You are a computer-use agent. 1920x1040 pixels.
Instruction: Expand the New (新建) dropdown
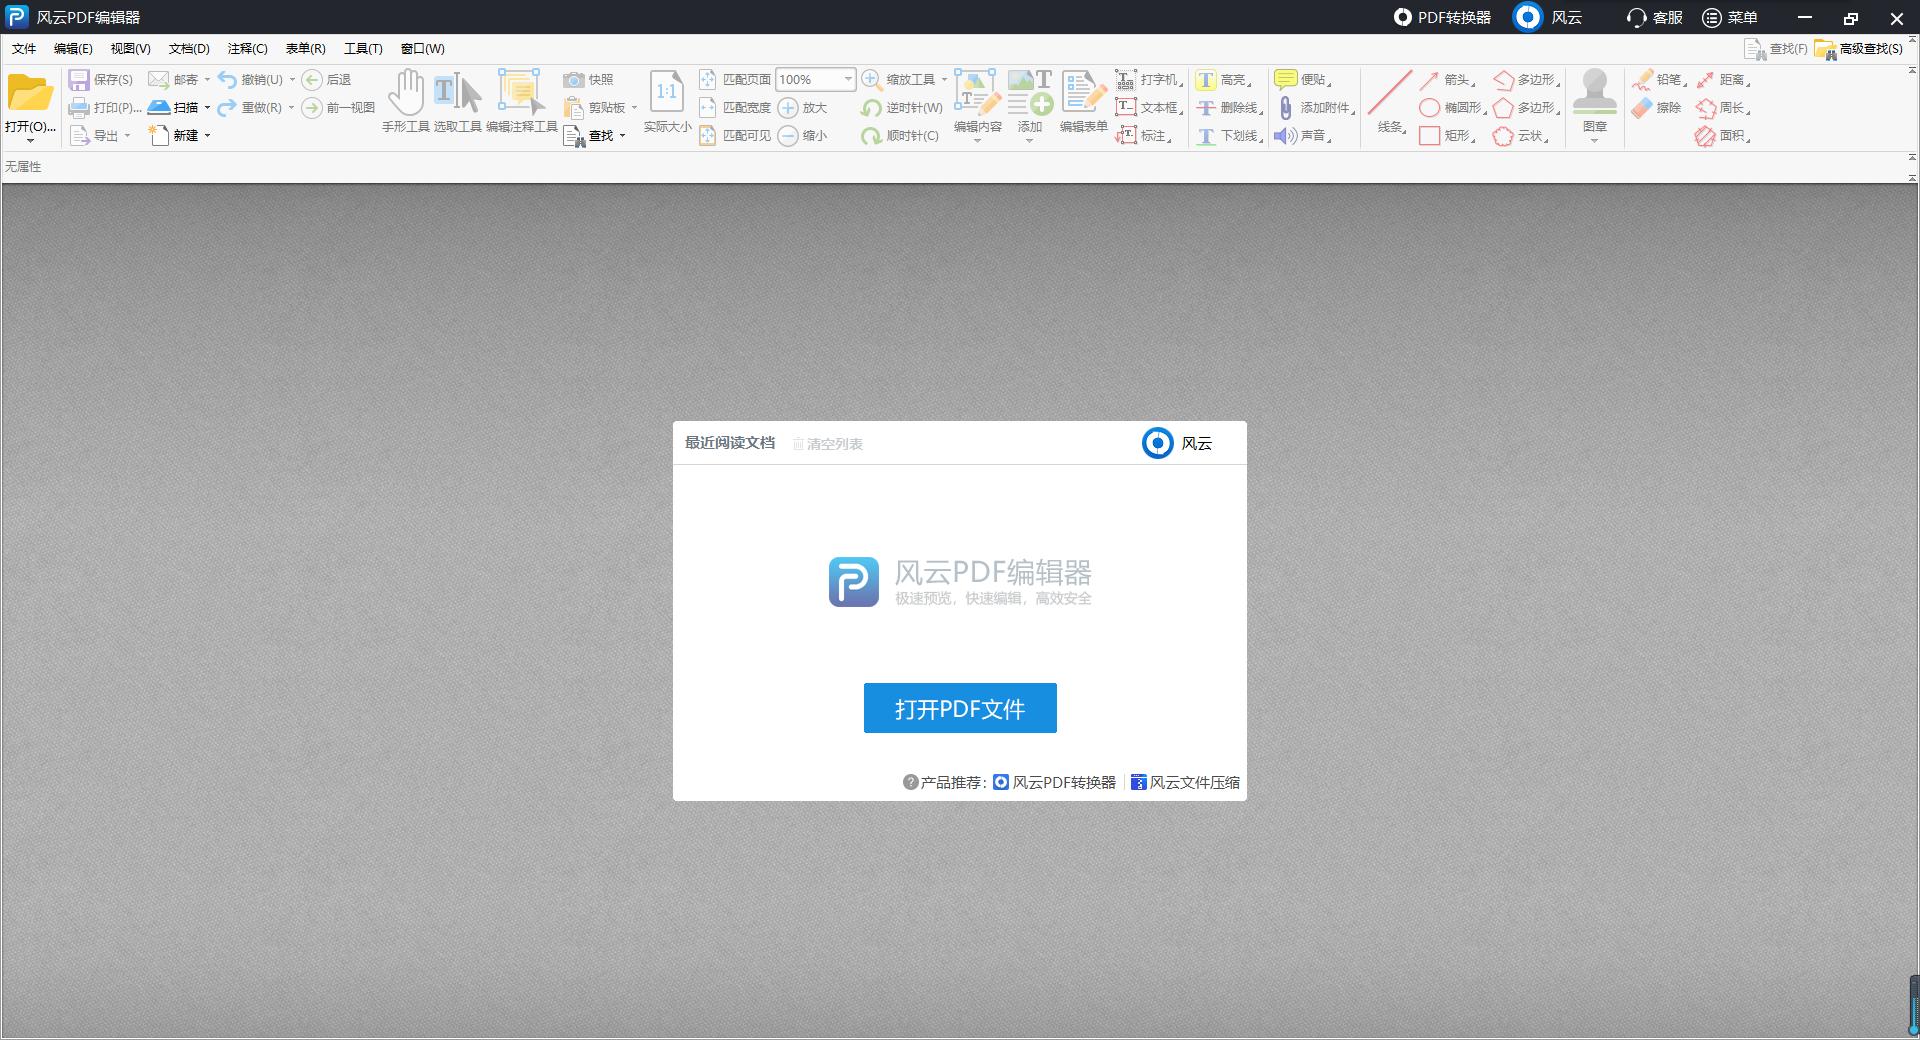click(x=207, y=136)
